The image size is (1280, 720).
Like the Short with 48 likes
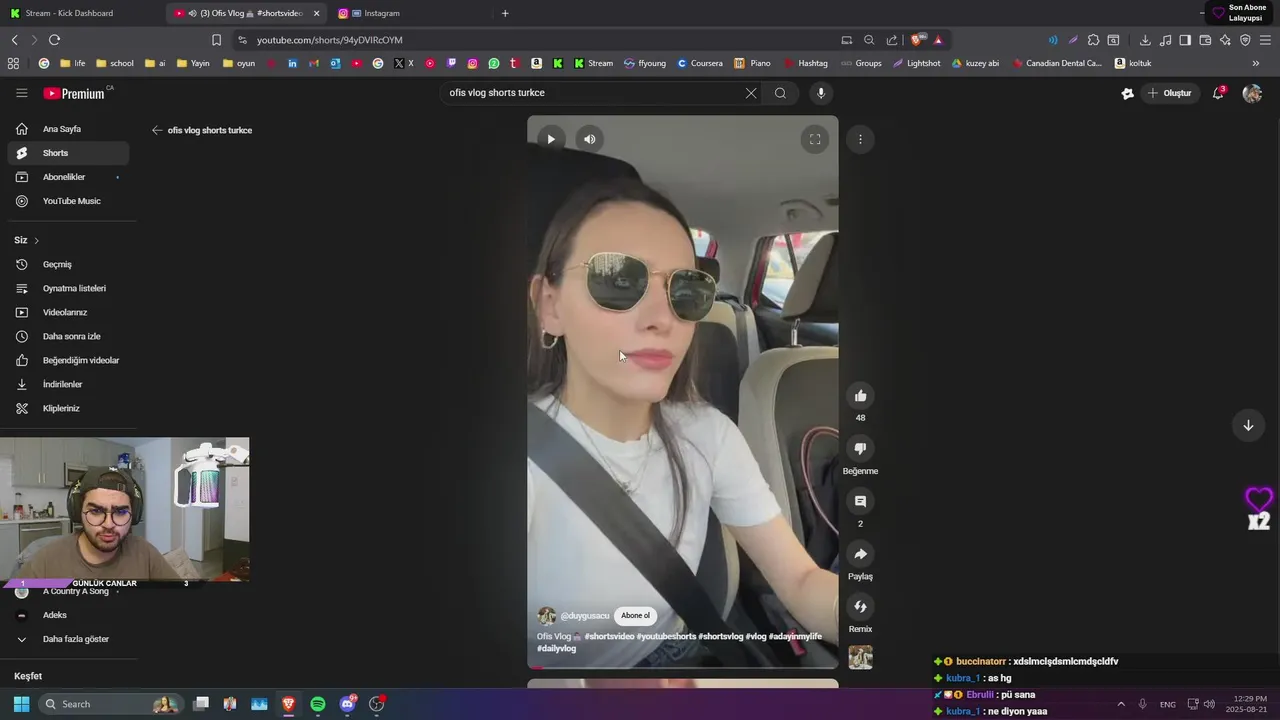click(860, 396)
